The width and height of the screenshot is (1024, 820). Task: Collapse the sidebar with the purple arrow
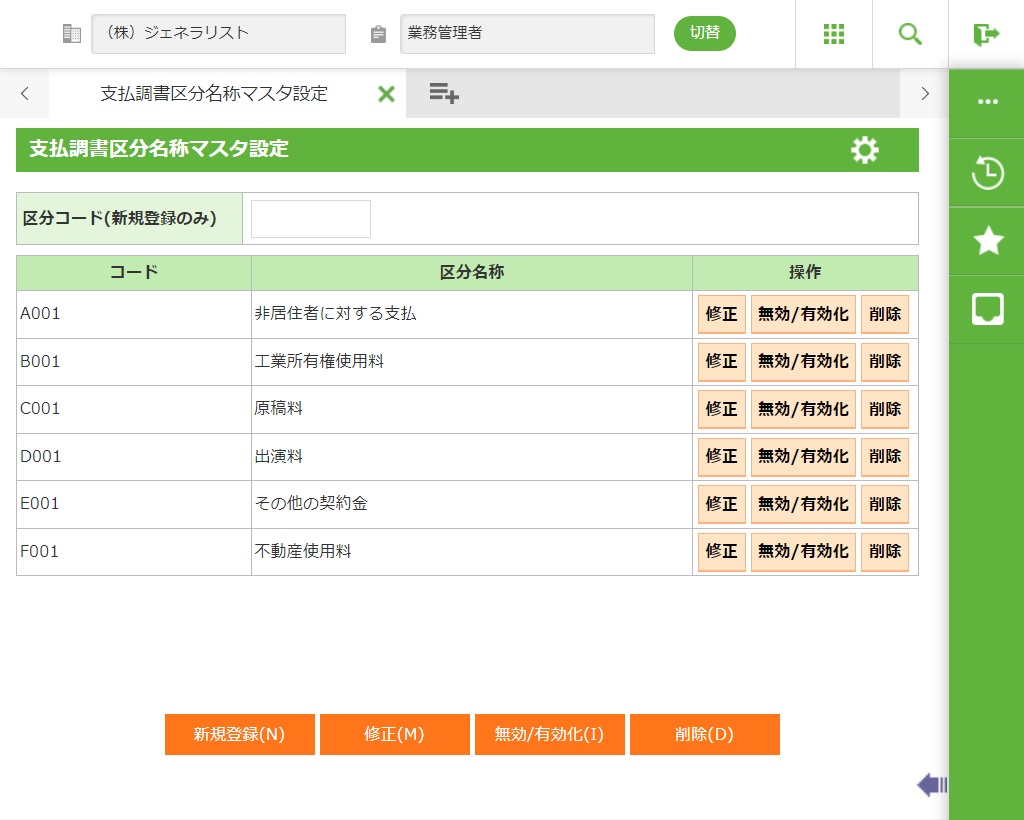point(931,785)
